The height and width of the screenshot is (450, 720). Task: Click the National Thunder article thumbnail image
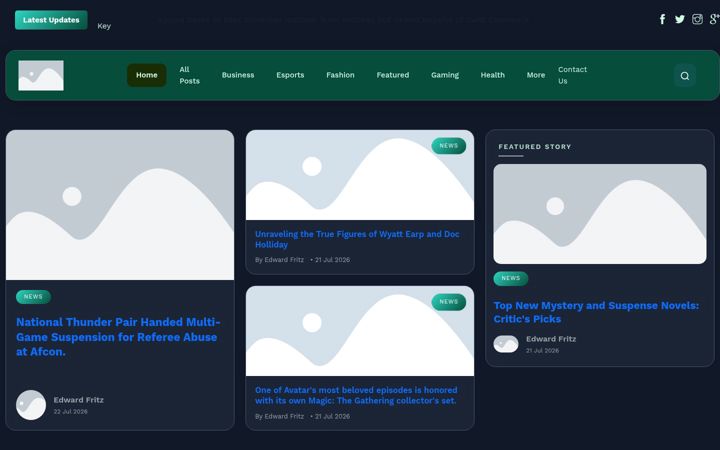(120, 205)
